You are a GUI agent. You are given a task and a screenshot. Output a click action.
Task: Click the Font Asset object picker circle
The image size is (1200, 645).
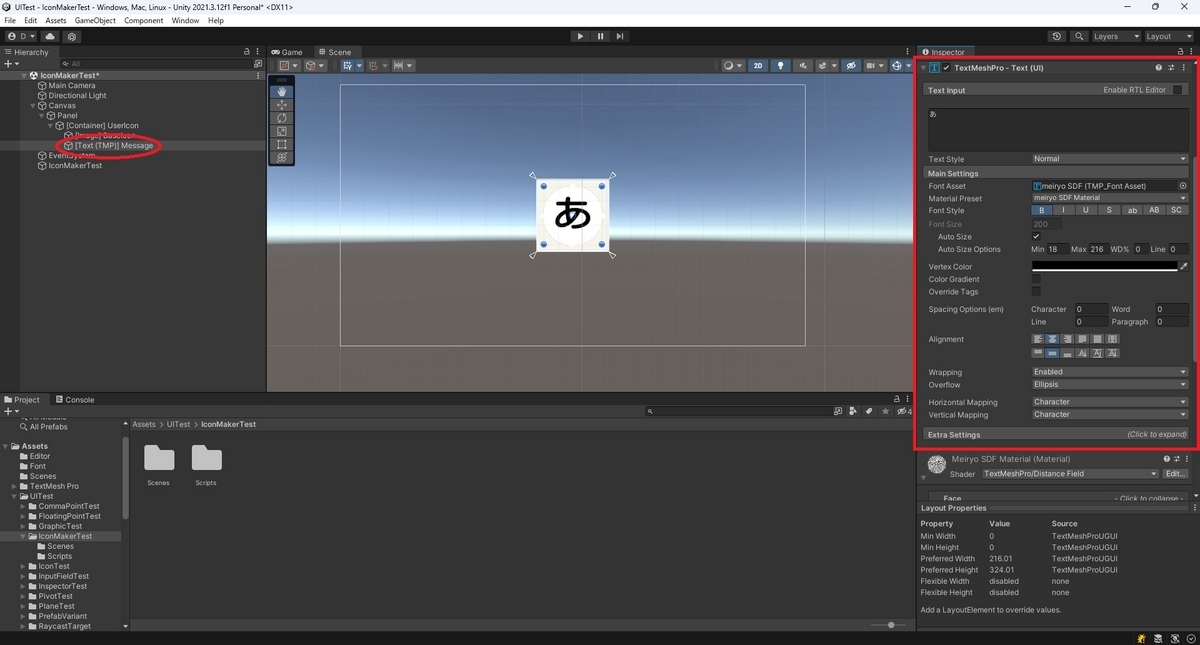tap(1183, 186)
